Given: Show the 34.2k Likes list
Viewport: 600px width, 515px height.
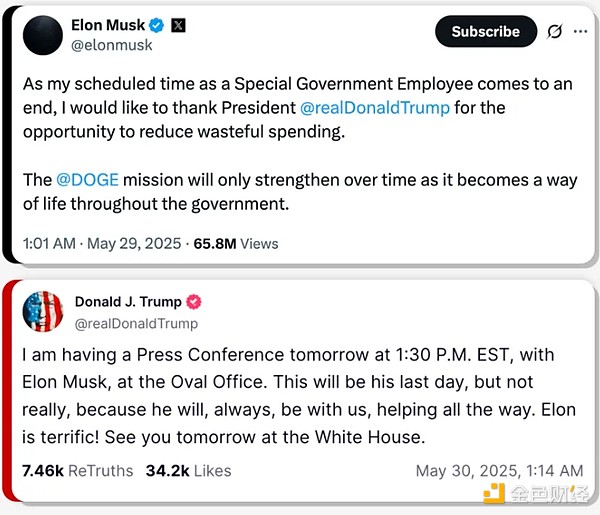Looking at the screenshot, I should (188, 470).
